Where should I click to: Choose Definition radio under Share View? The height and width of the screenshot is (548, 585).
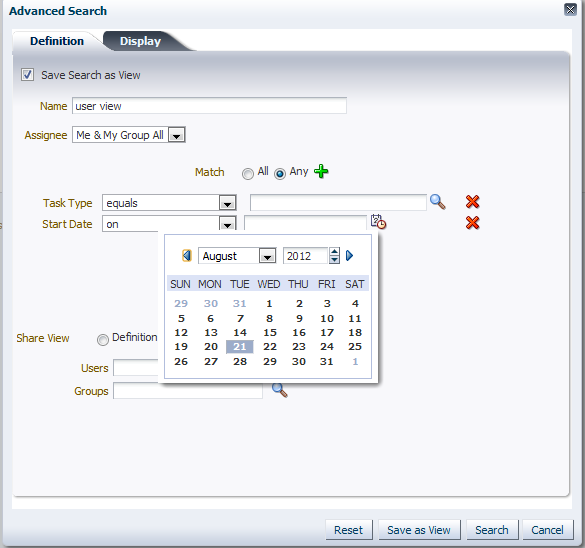tap(103, 340)
